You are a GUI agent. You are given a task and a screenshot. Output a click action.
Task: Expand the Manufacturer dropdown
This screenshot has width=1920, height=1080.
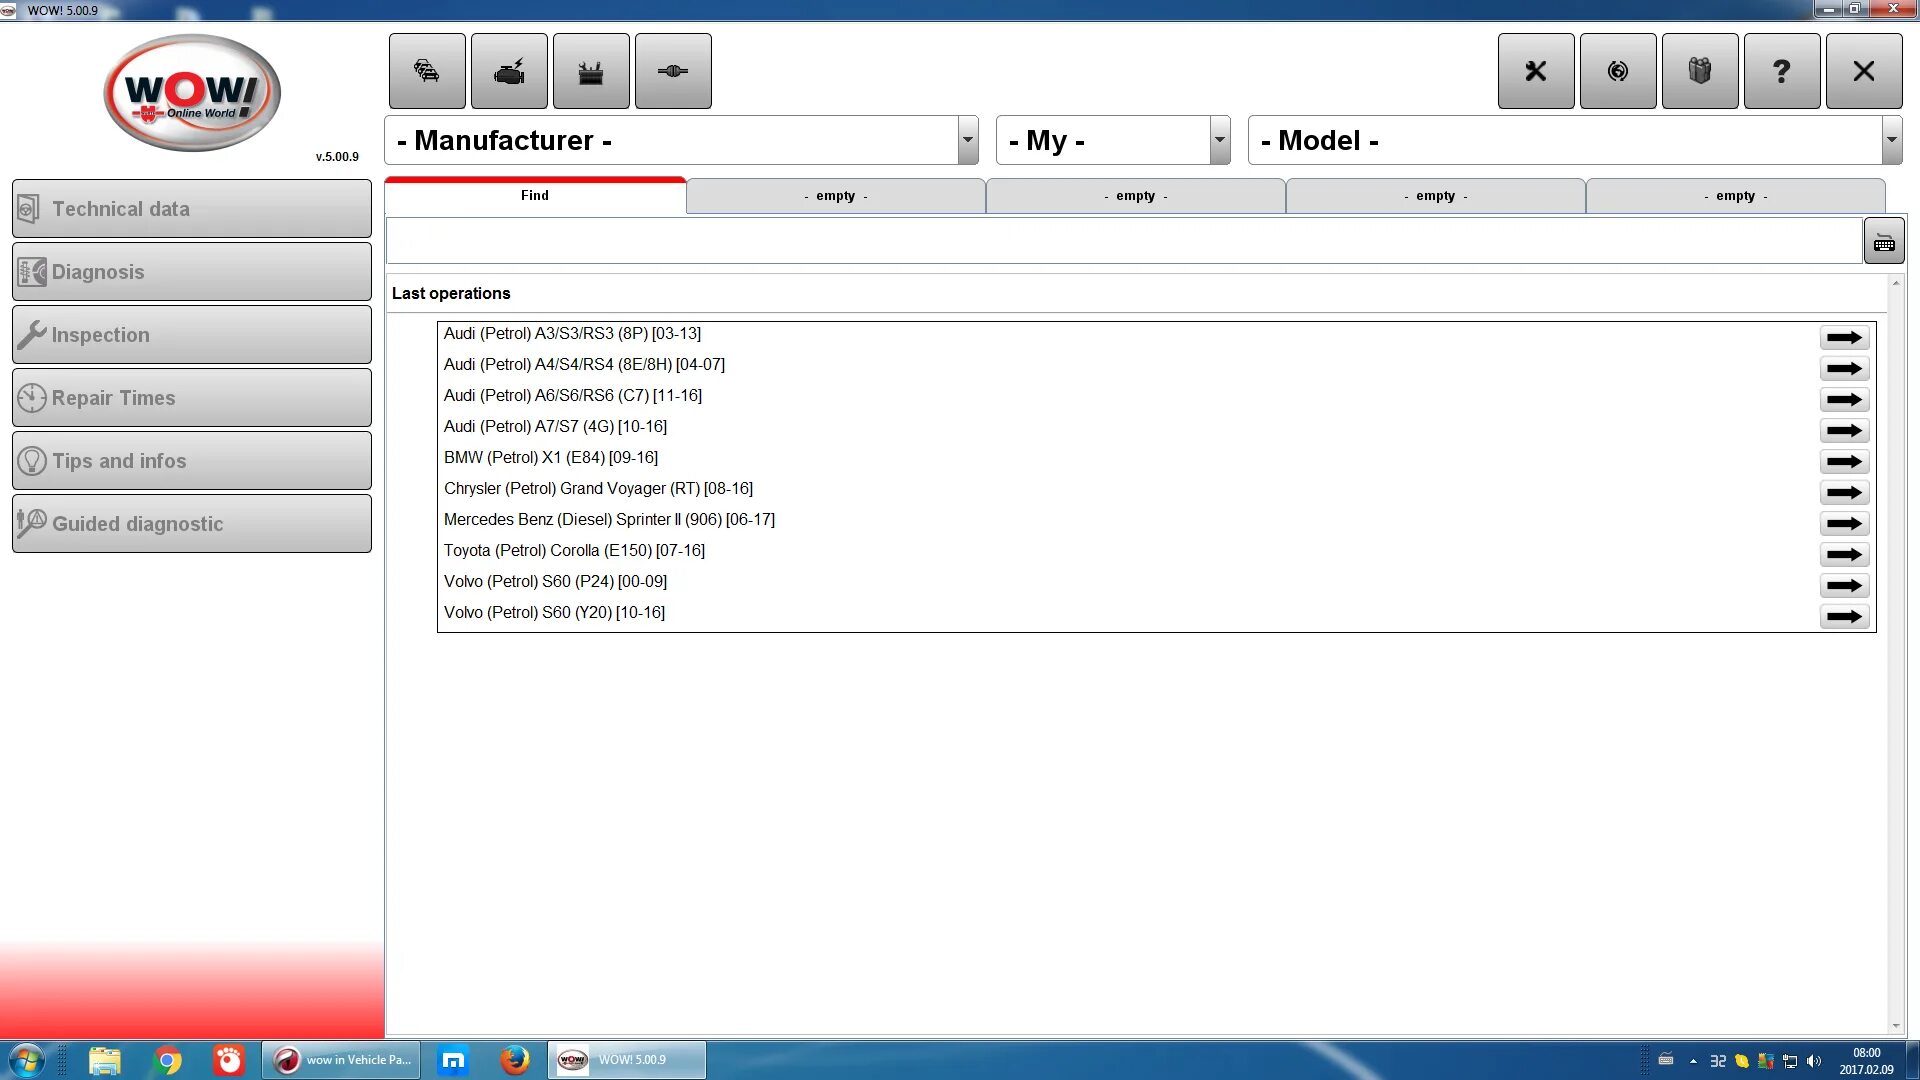click(968, 140)
